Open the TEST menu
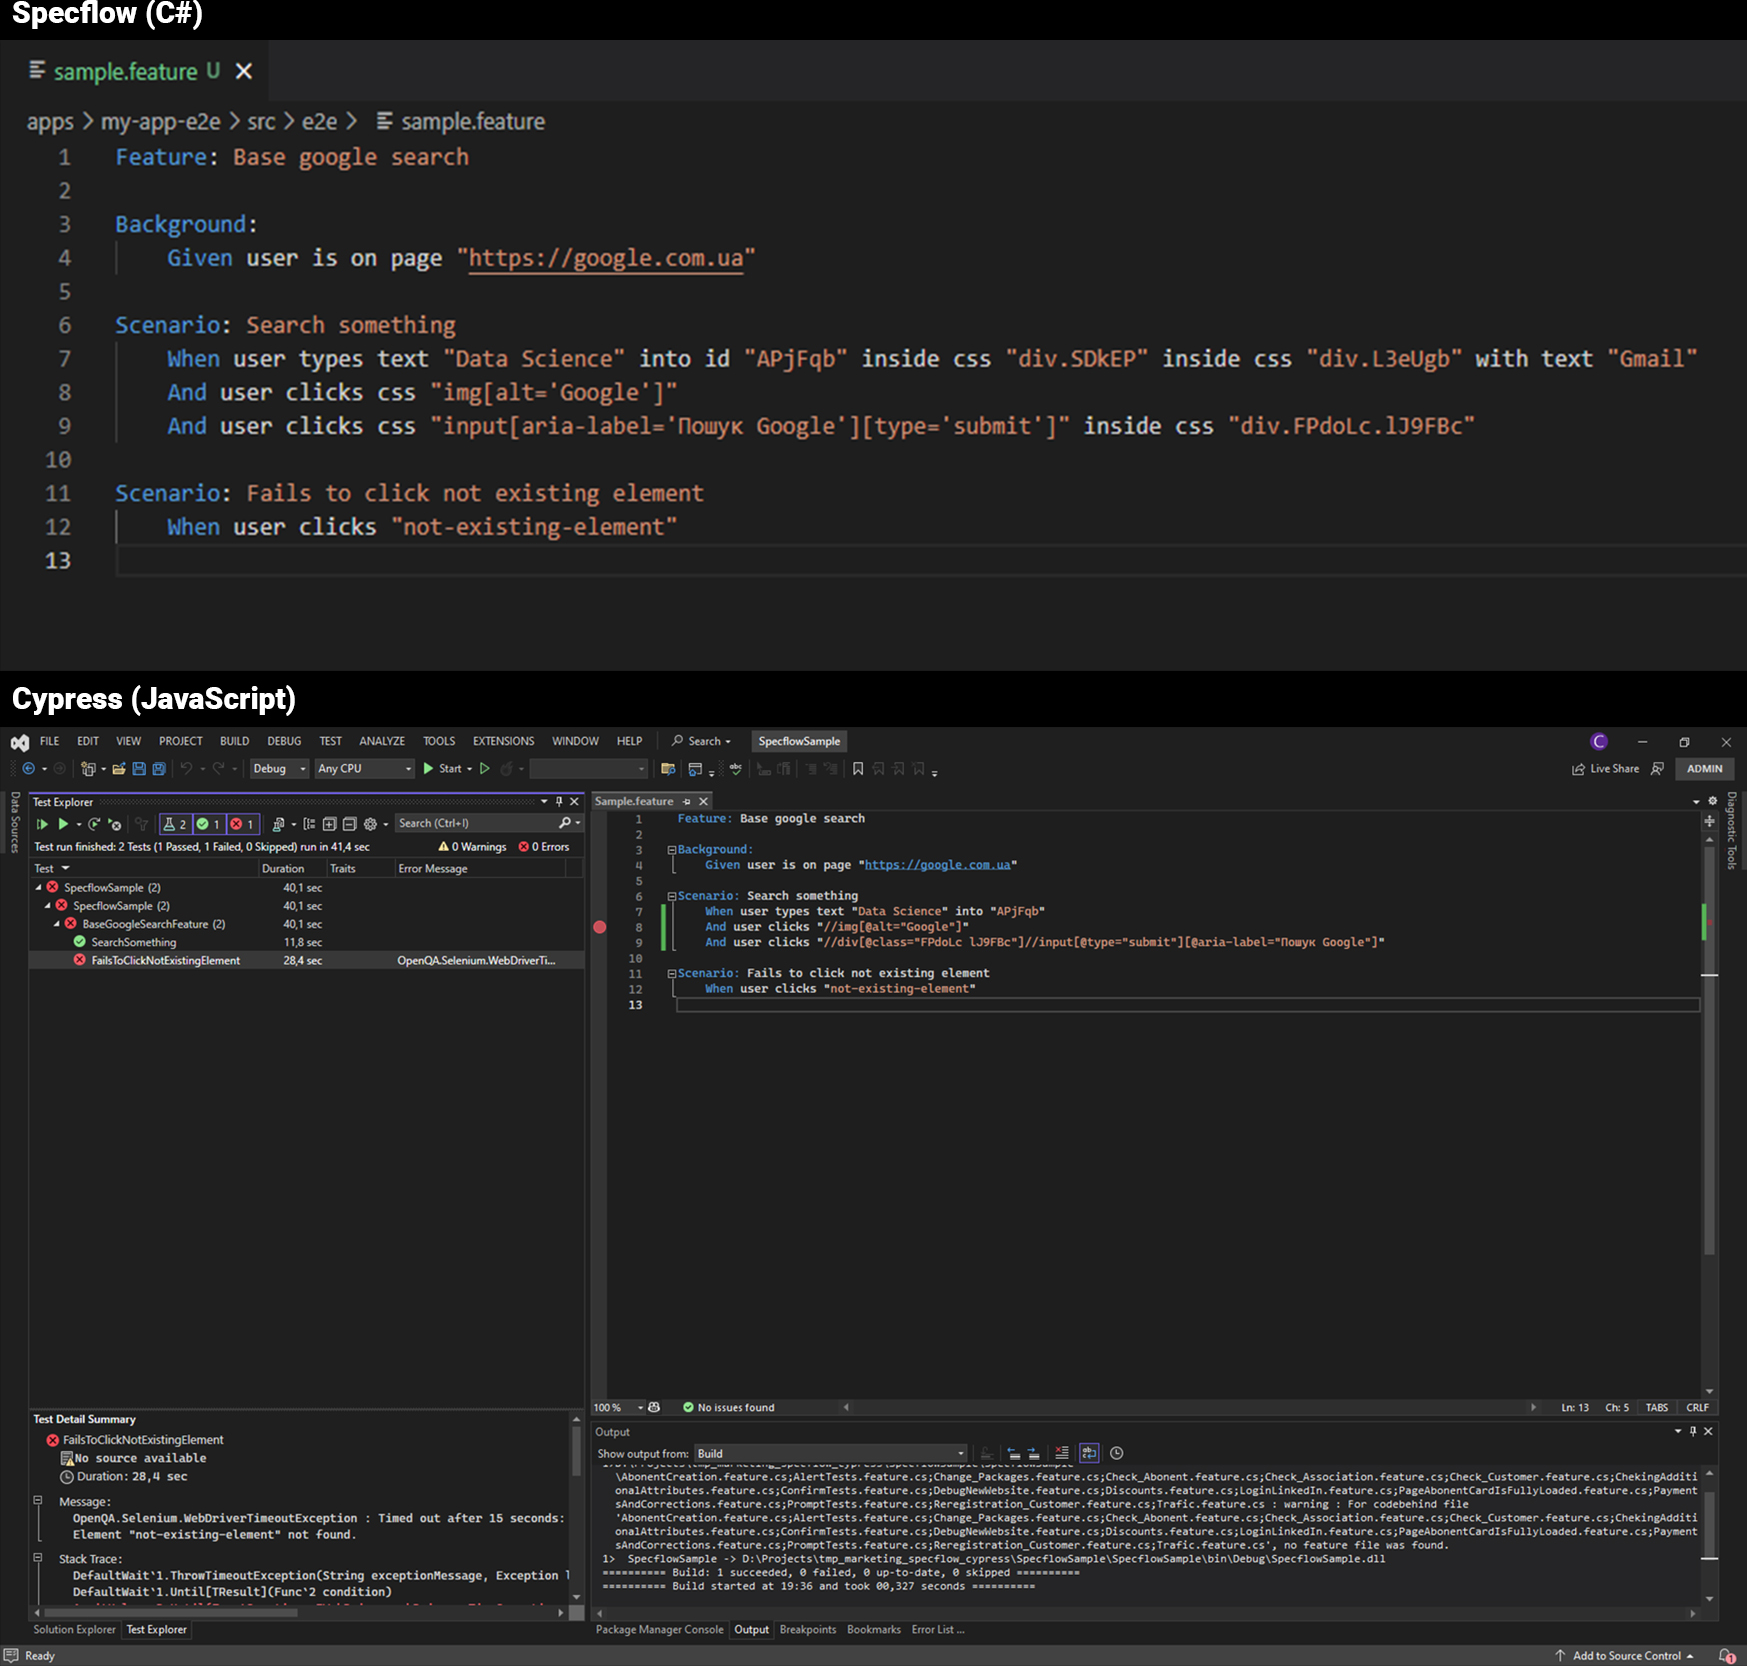This screenshot has height=1666, width=1747. (331, 741)
